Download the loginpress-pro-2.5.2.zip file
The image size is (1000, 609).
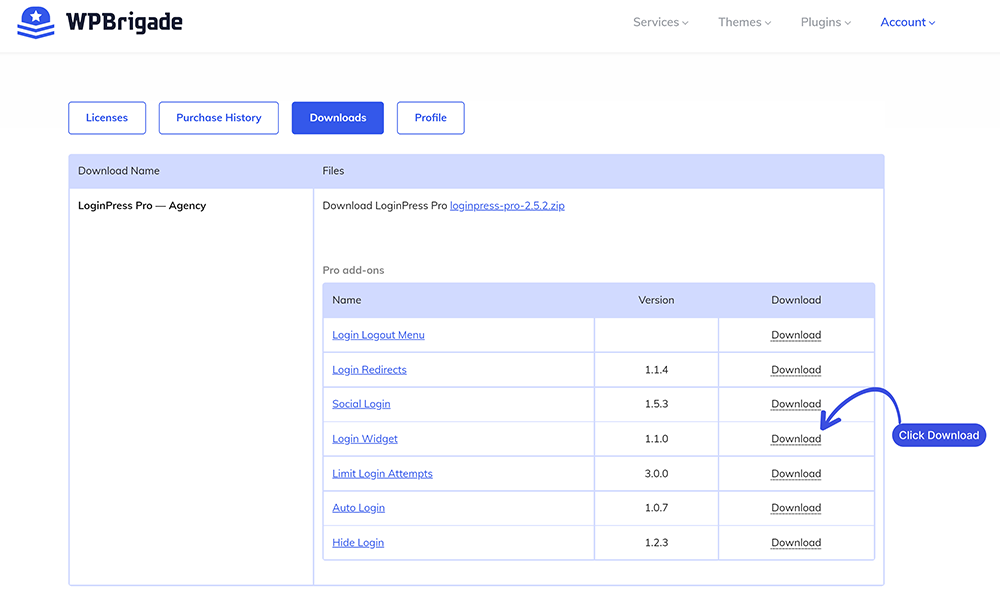click(x=507, y=206)
